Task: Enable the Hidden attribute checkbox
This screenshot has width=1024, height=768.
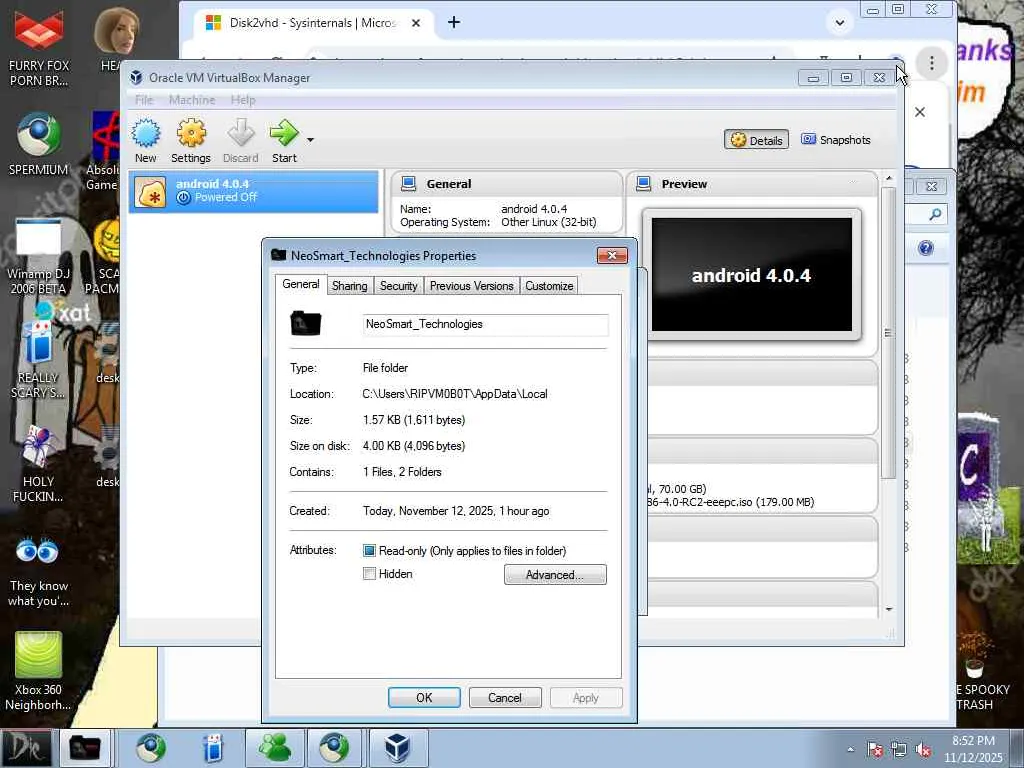Action: 369,574
